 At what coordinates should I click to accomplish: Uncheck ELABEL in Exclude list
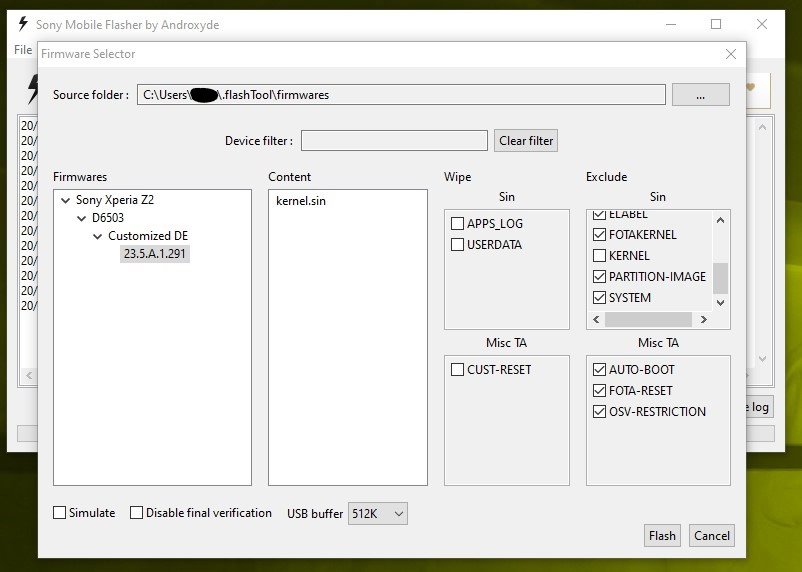pyautogui.click(x=599, y=215)
